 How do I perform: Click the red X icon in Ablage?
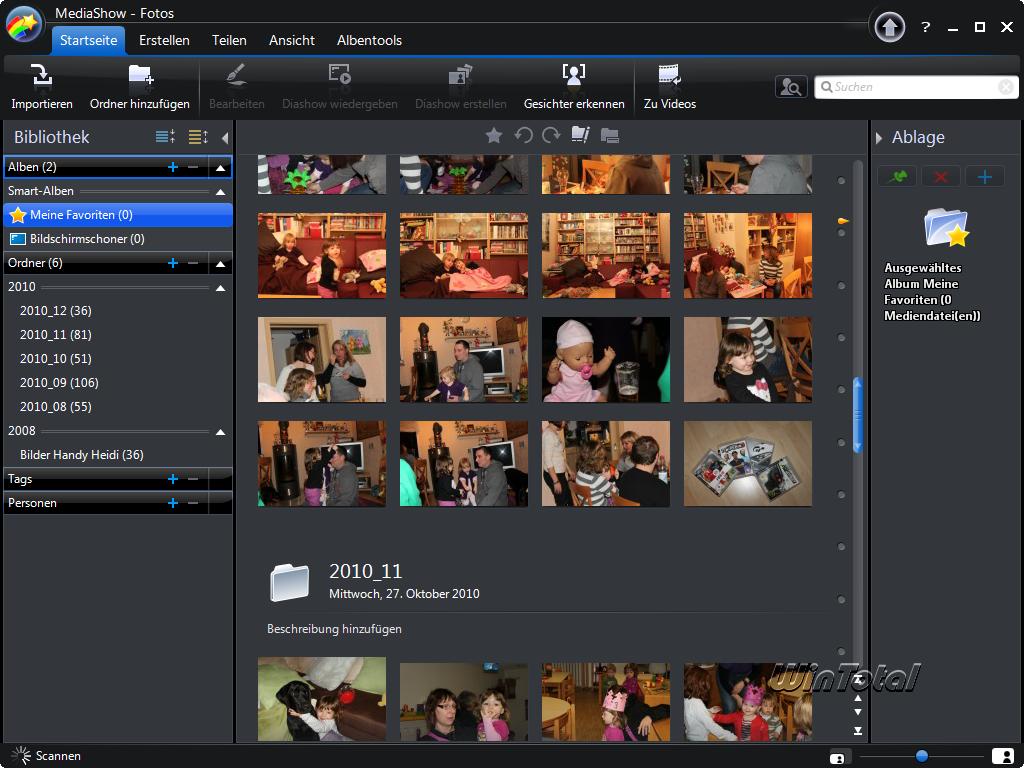pyautogui.click(x=940, y=177)
